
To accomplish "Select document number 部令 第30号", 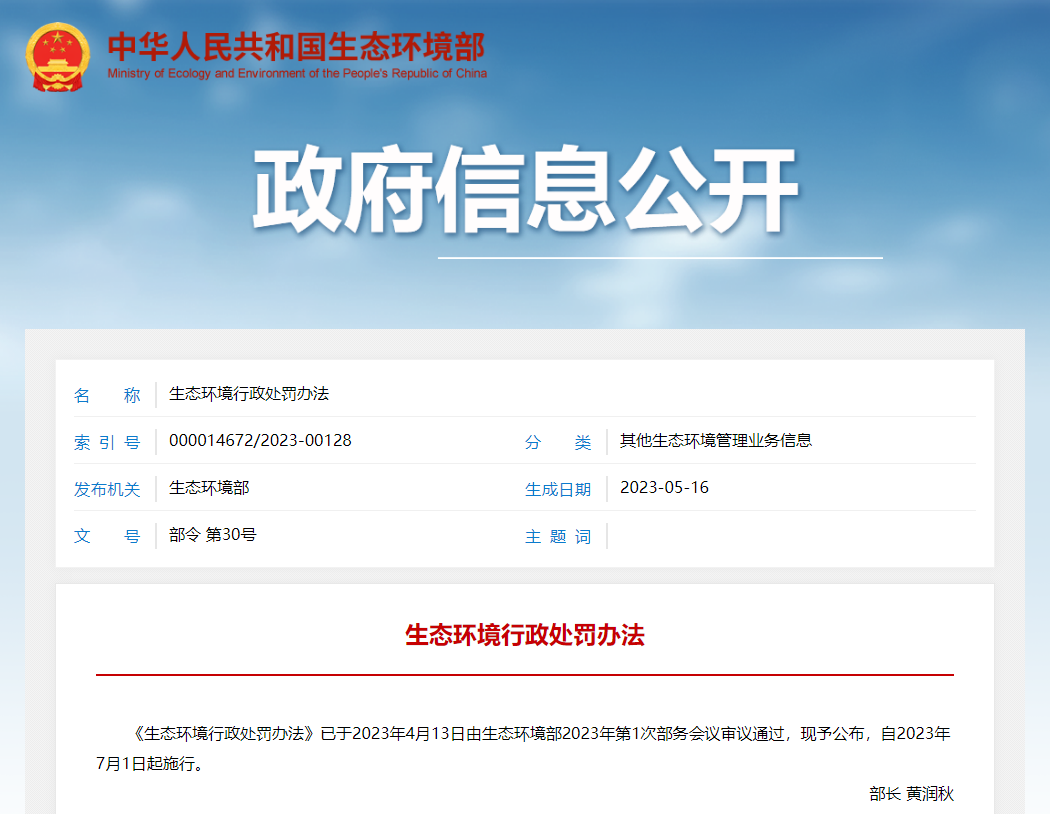I will coord(212,535).
